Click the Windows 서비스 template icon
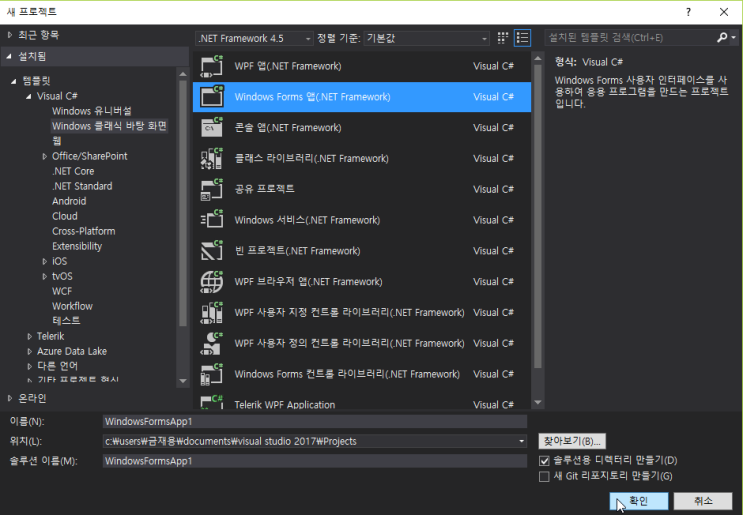Screen dimensions: 743x515 [212, 220]
